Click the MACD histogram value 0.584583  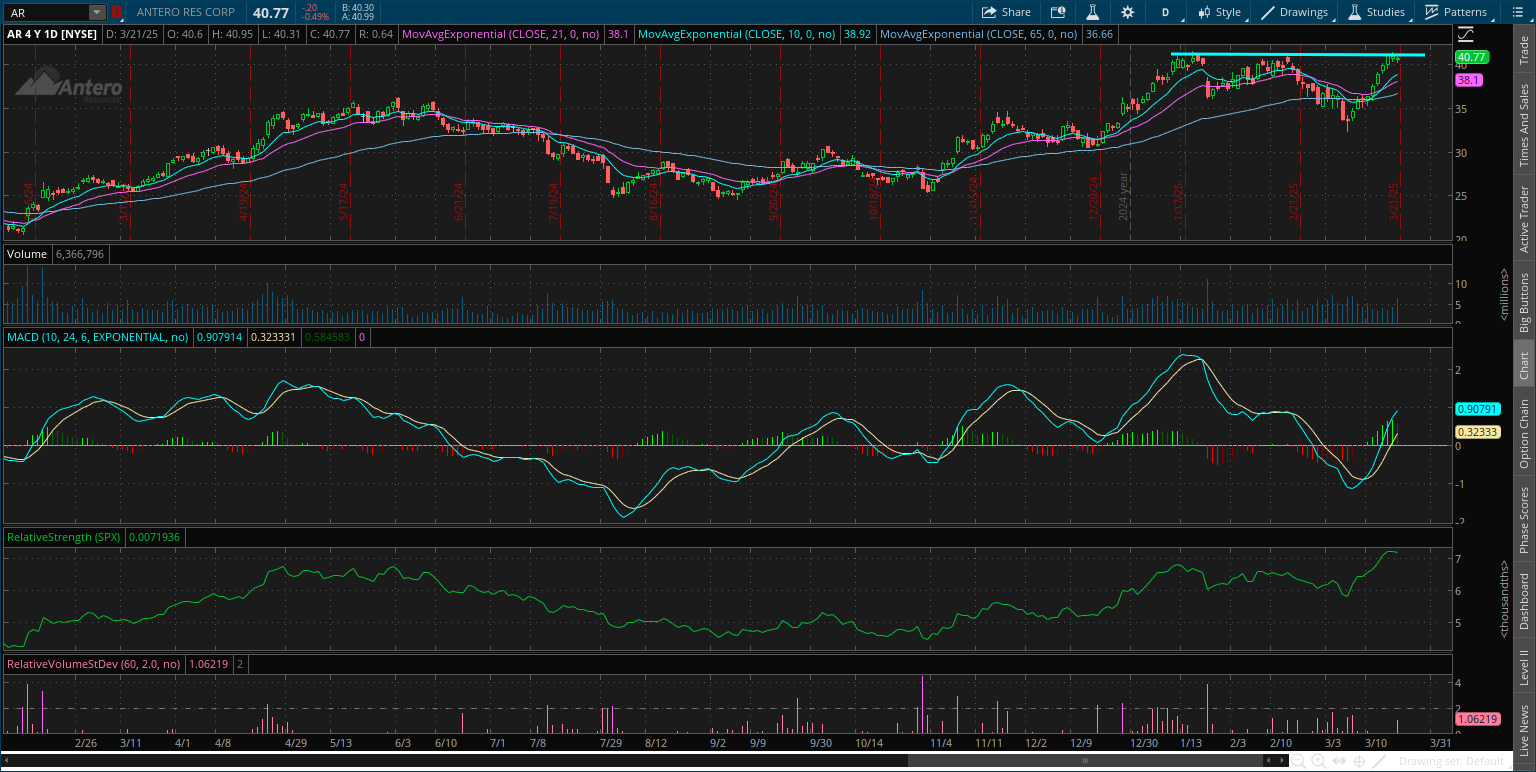pyautogui.click(x=328, y=337)
